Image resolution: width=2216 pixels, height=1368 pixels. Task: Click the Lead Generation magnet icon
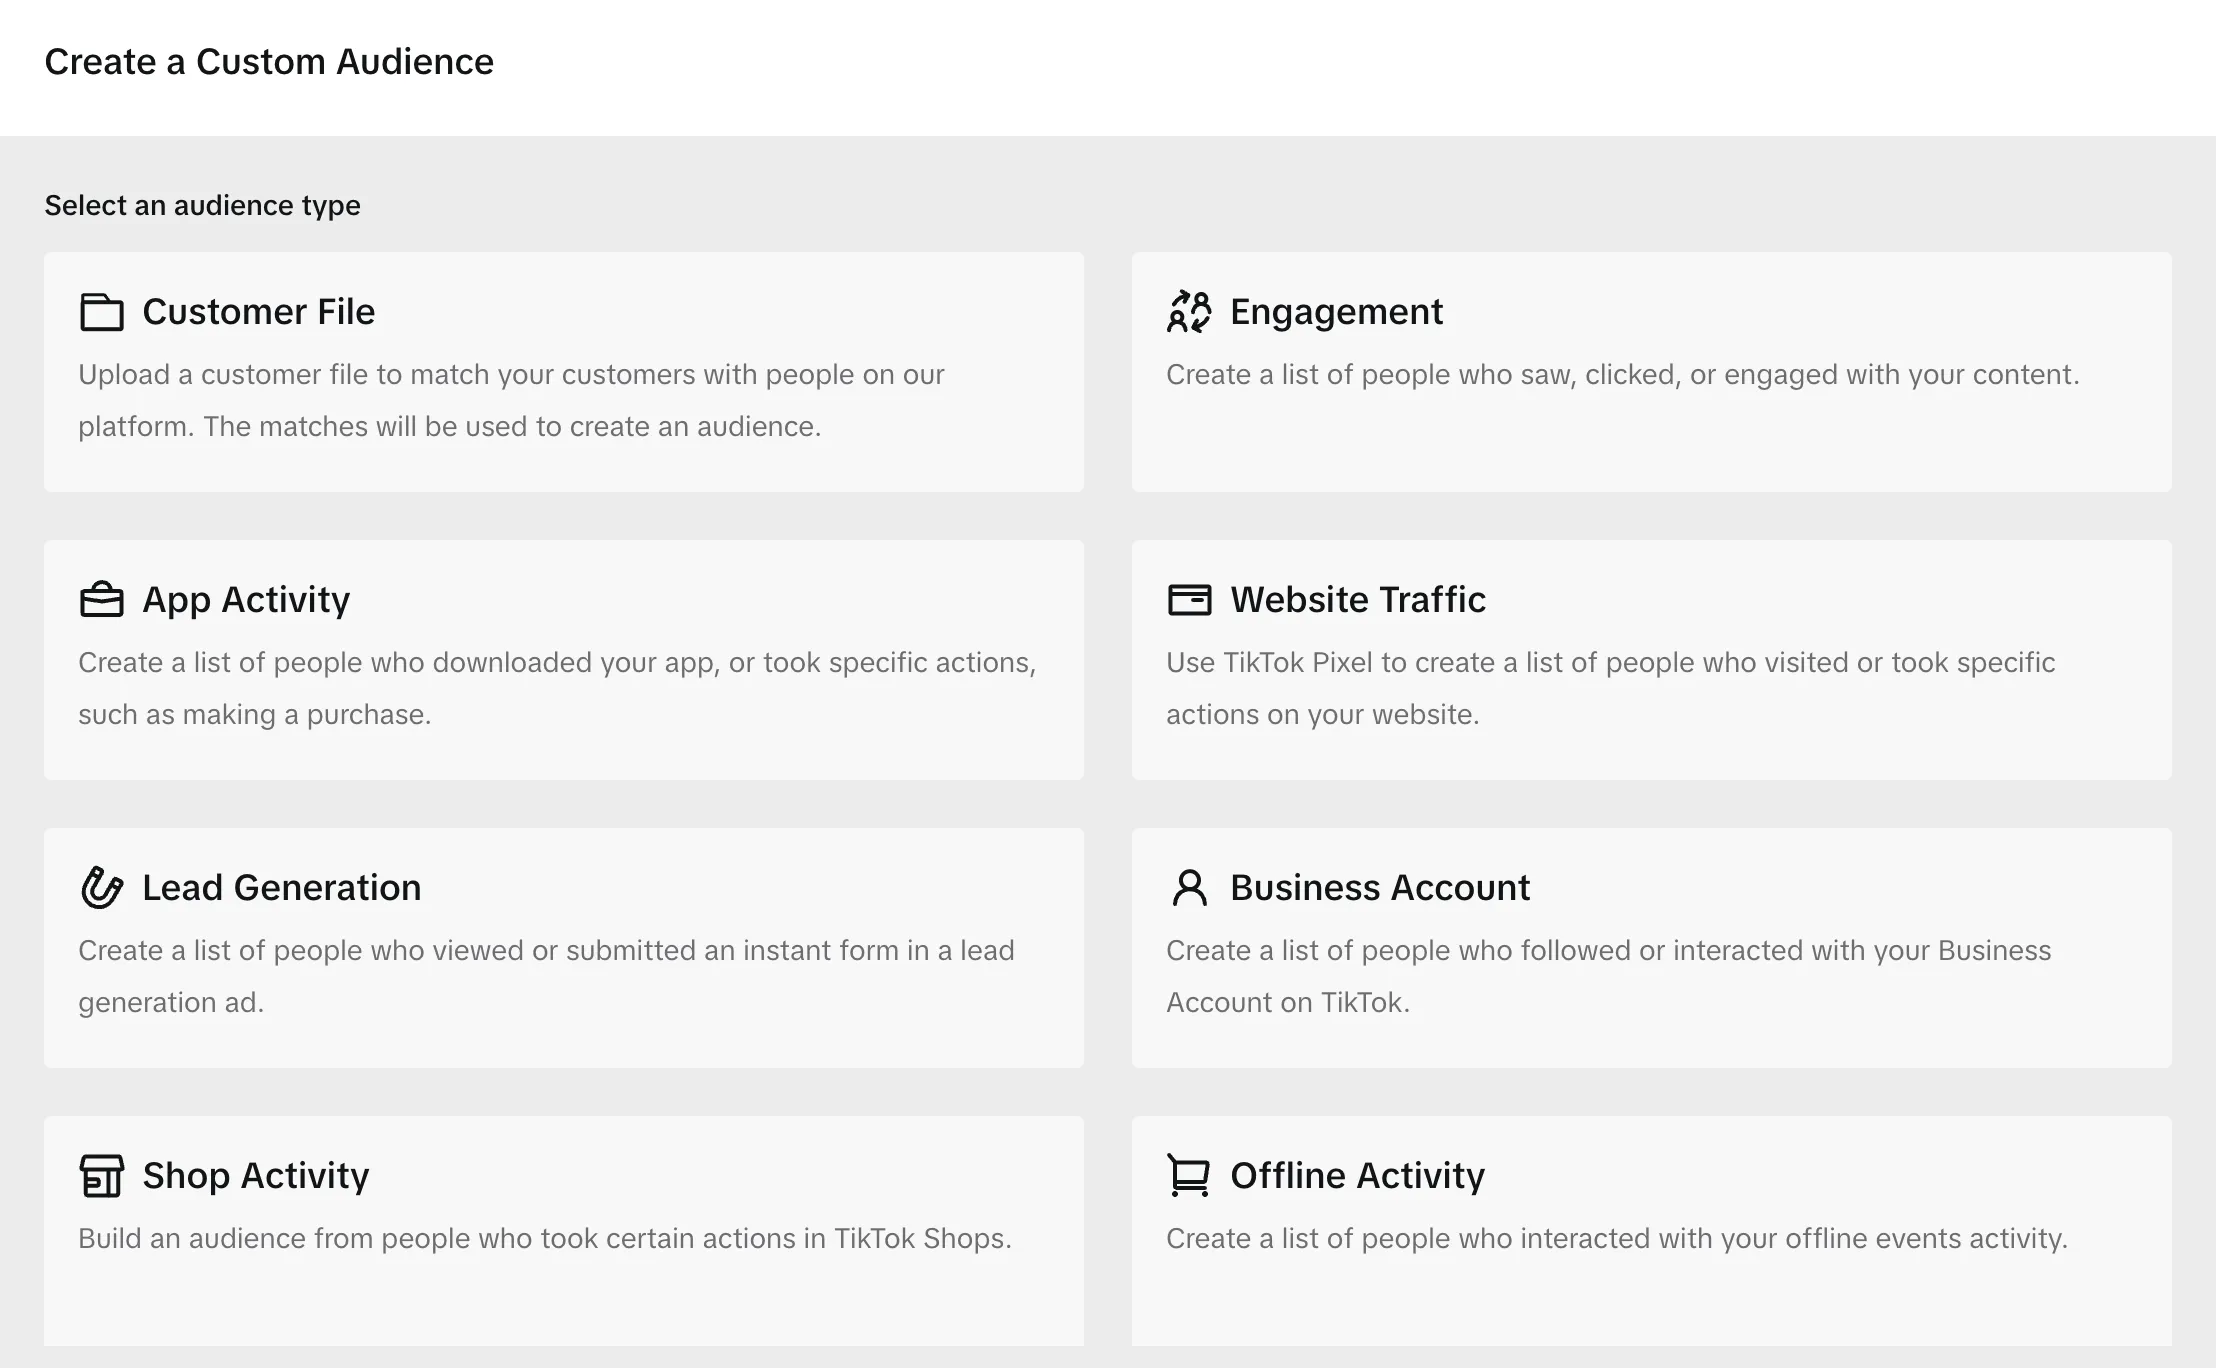click(x=101, y=887)
